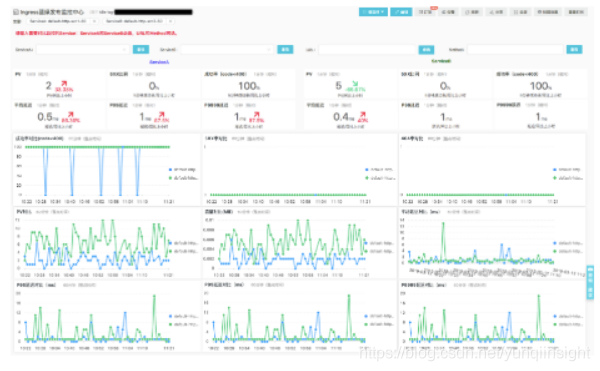This screenshot has height=371, width=600.
Task: Toggle green series legend in the traffic (MB) chart
Action: click(x=379, y=251)
